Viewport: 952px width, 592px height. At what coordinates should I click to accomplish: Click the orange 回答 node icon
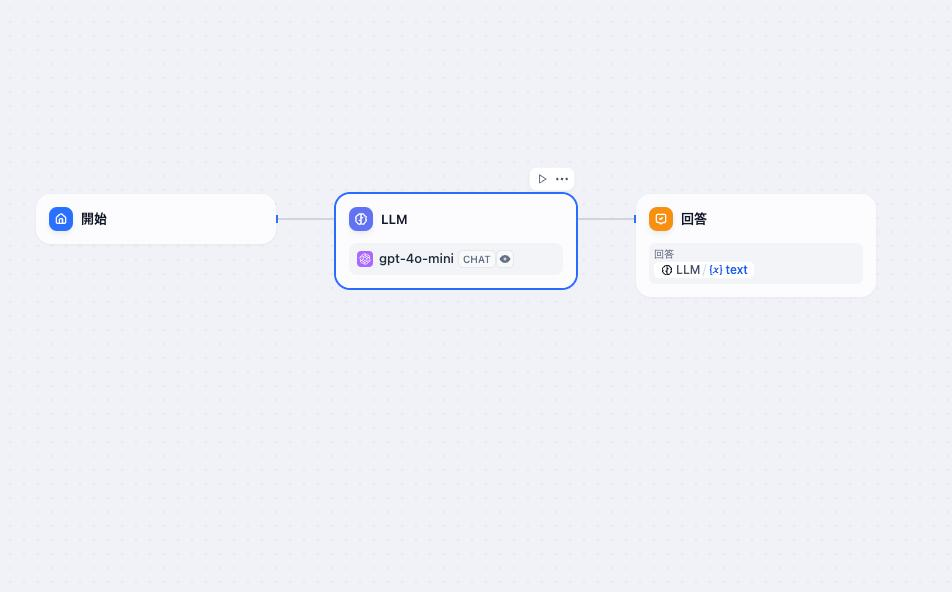661,219
